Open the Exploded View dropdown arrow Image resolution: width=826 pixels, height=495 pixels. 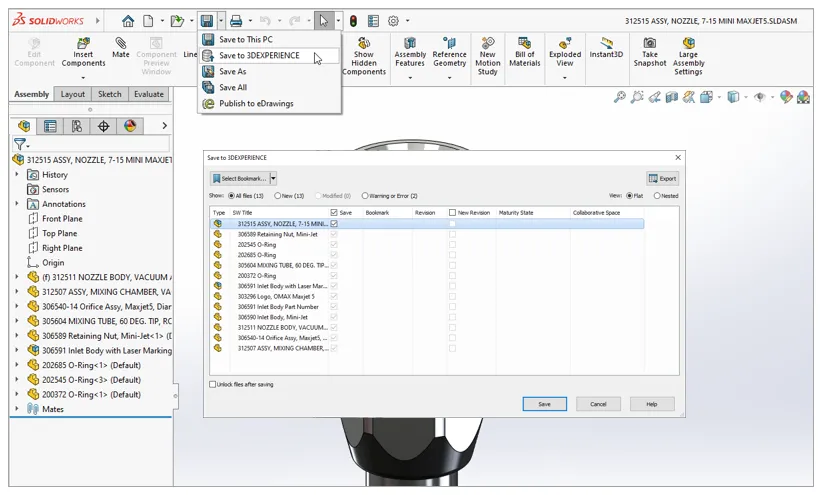tap(564, 78)
